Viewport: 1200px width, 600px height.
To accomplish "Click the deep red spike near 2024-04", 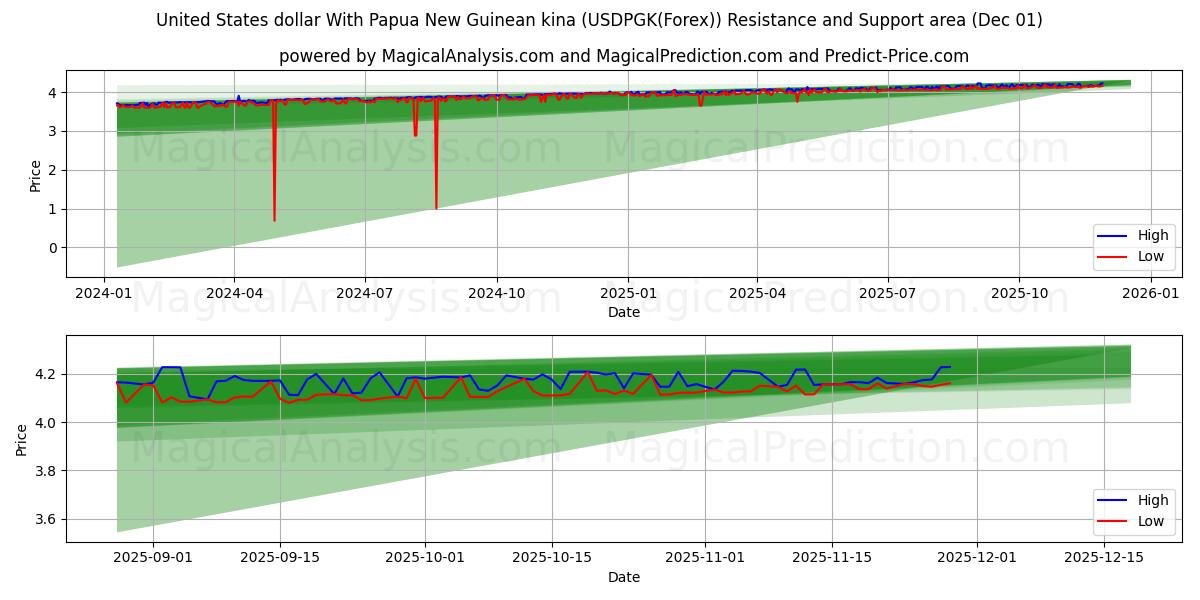I will tap(274, 170).
